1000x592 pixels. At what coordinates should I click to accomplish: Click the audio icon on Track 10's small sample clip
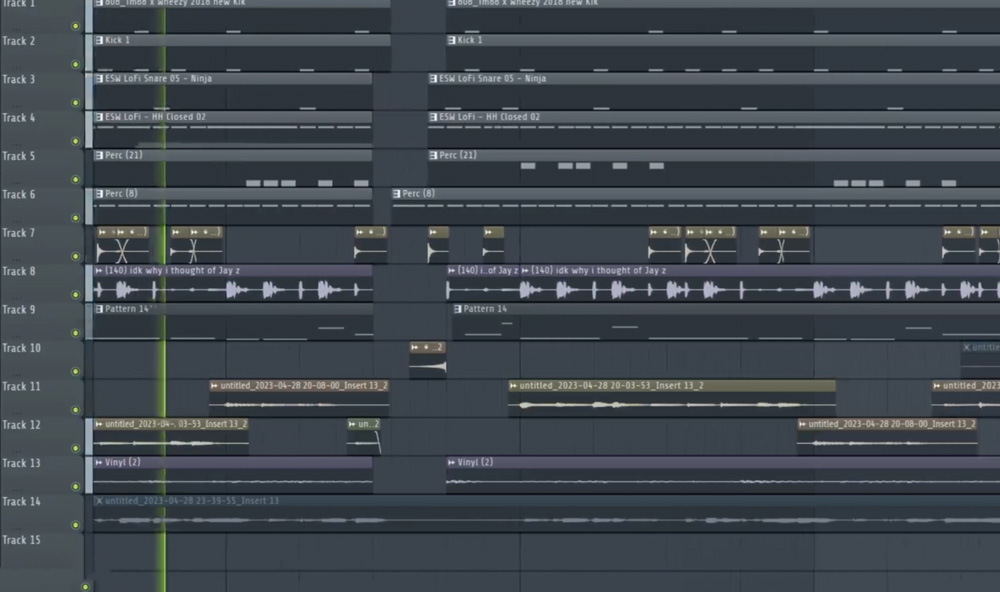[x=415, y=347]
